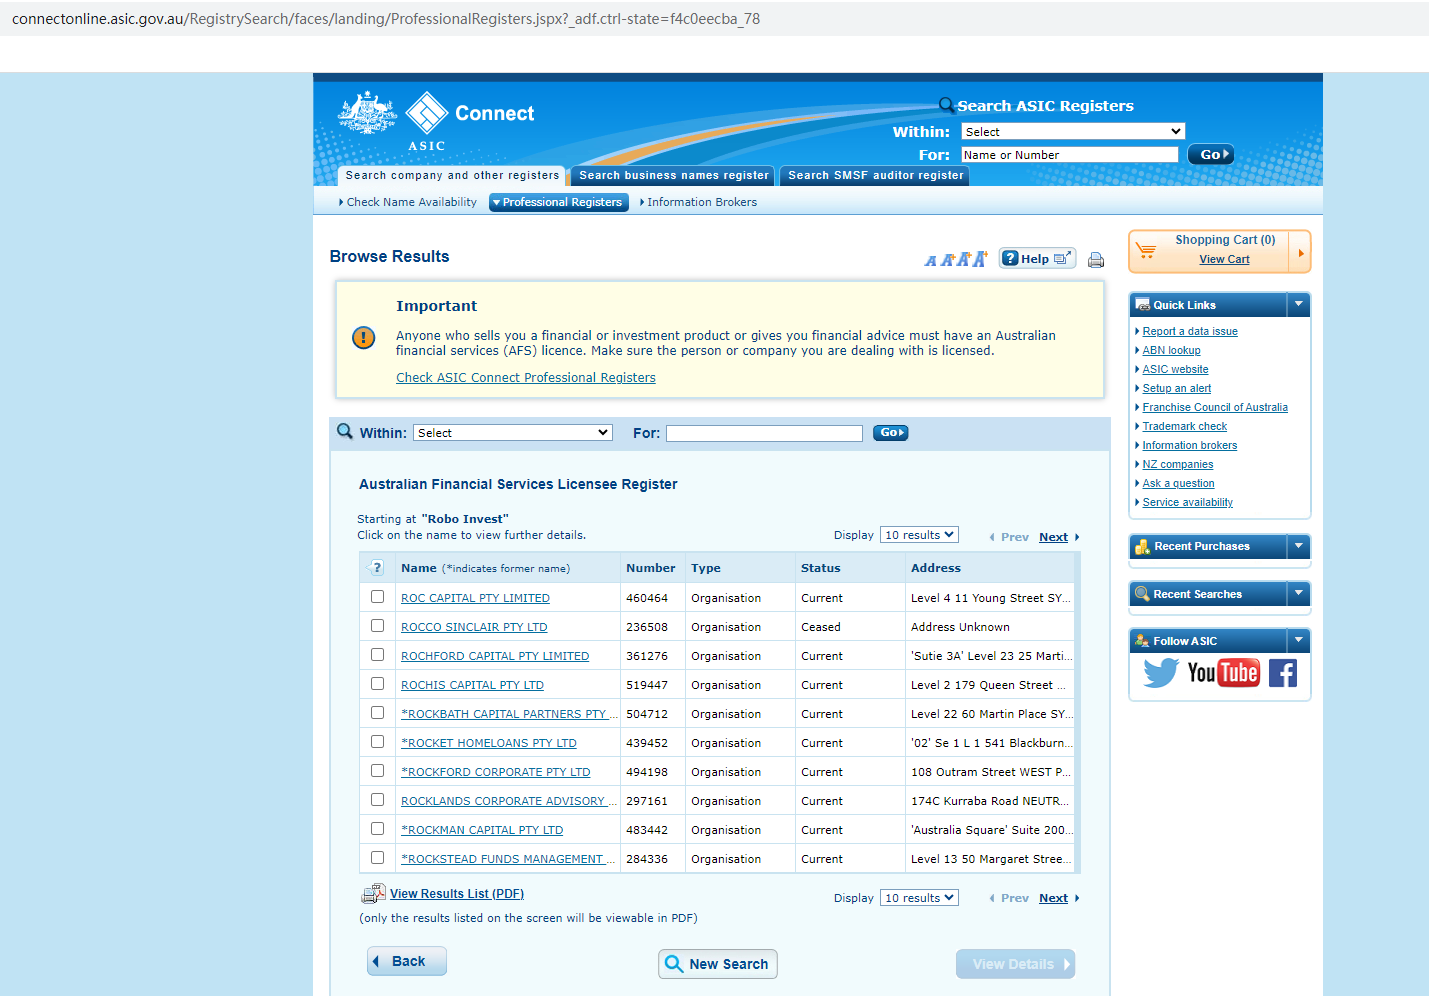Check the ROCKET HOMELOANS PTY LTD box

point(377,742)
